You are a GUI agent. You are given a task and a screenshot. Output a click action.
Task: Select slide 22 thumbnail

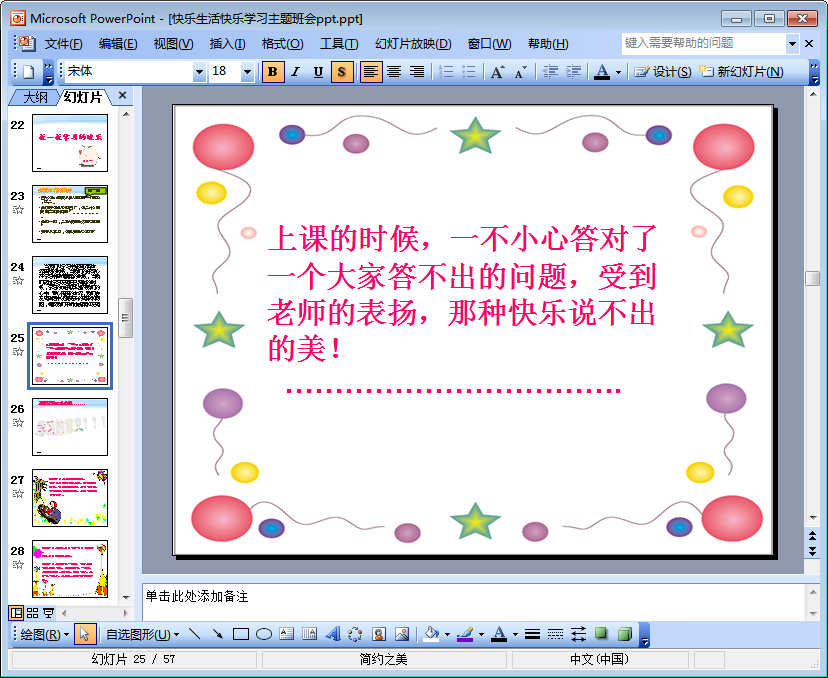70,143
